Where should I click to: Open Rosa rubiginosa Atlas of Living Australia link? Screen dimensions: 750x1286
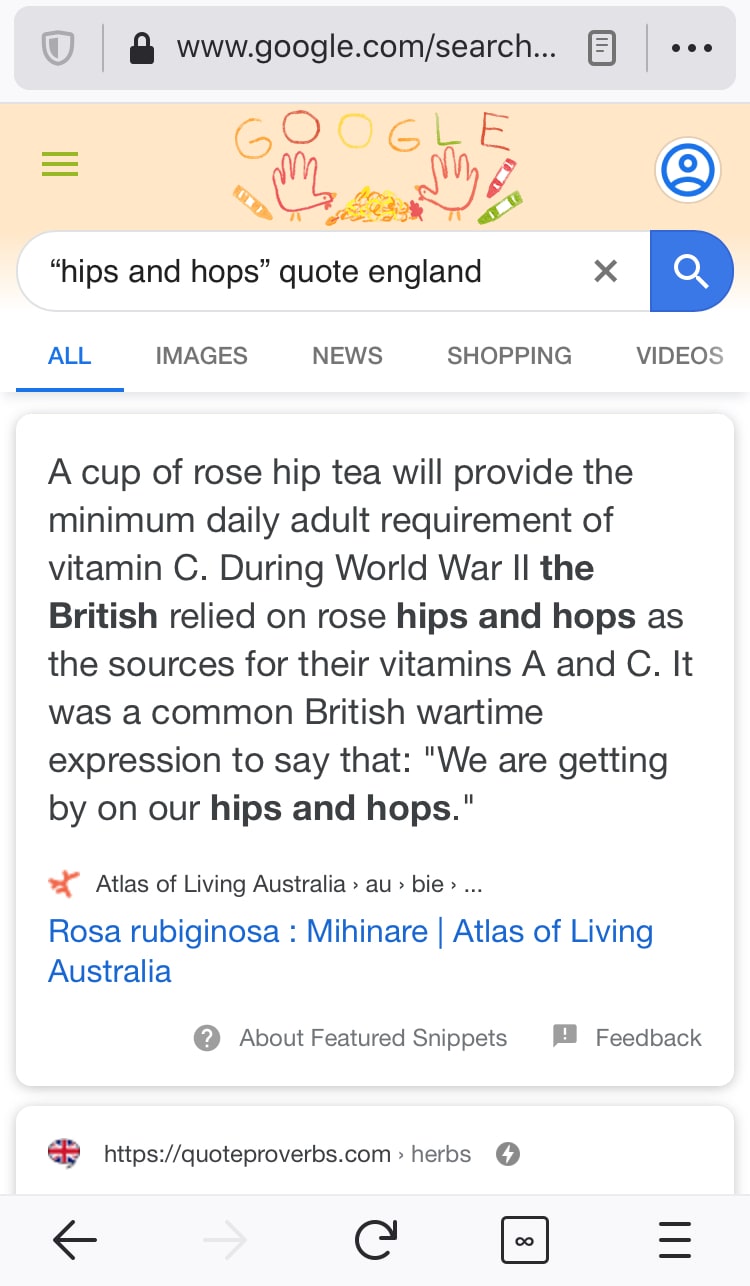tap(350, 950)
